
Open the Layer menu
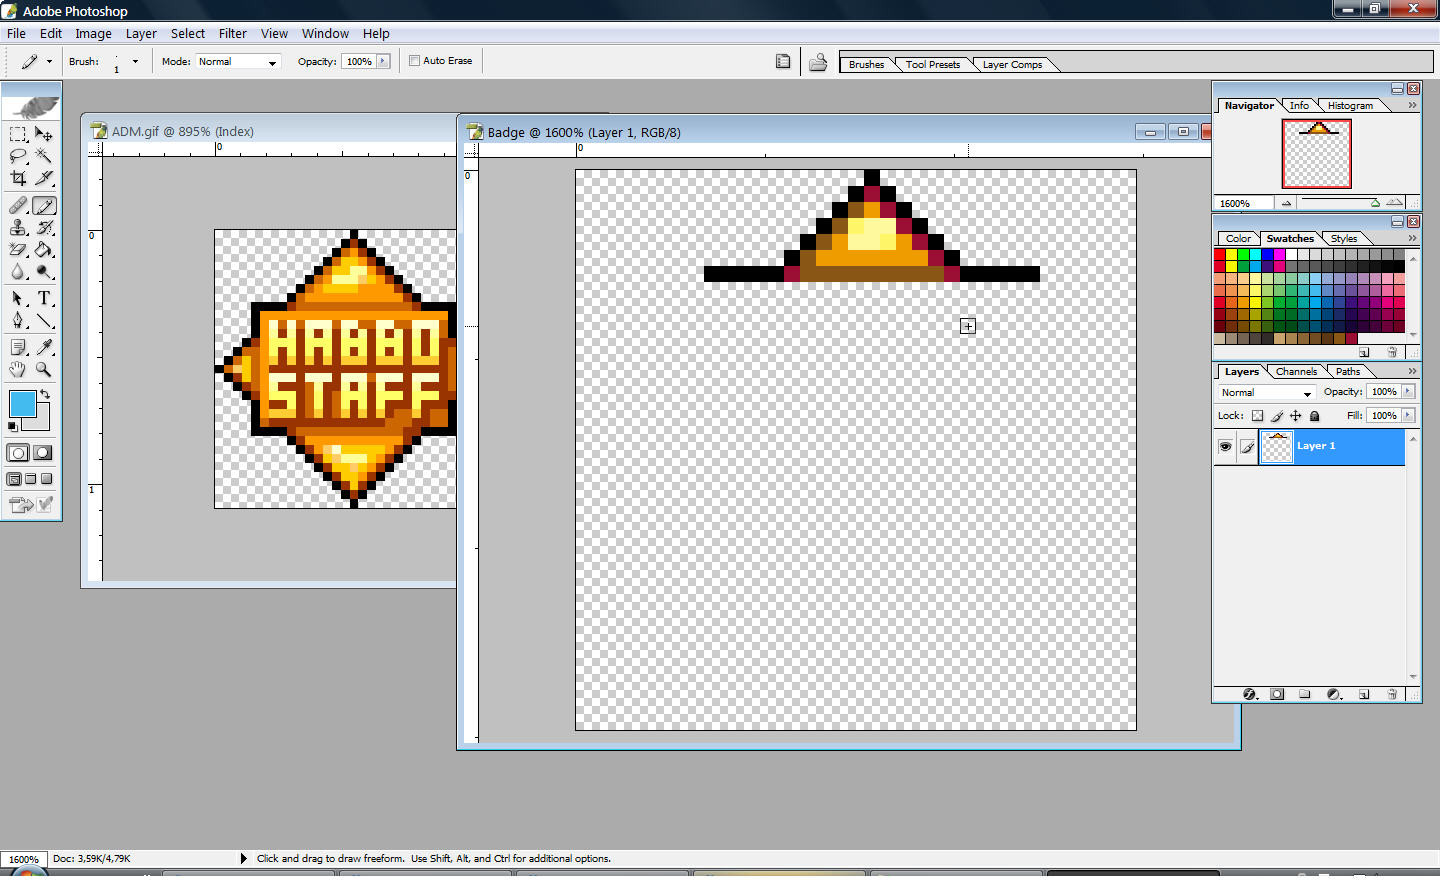coord(143,34)
